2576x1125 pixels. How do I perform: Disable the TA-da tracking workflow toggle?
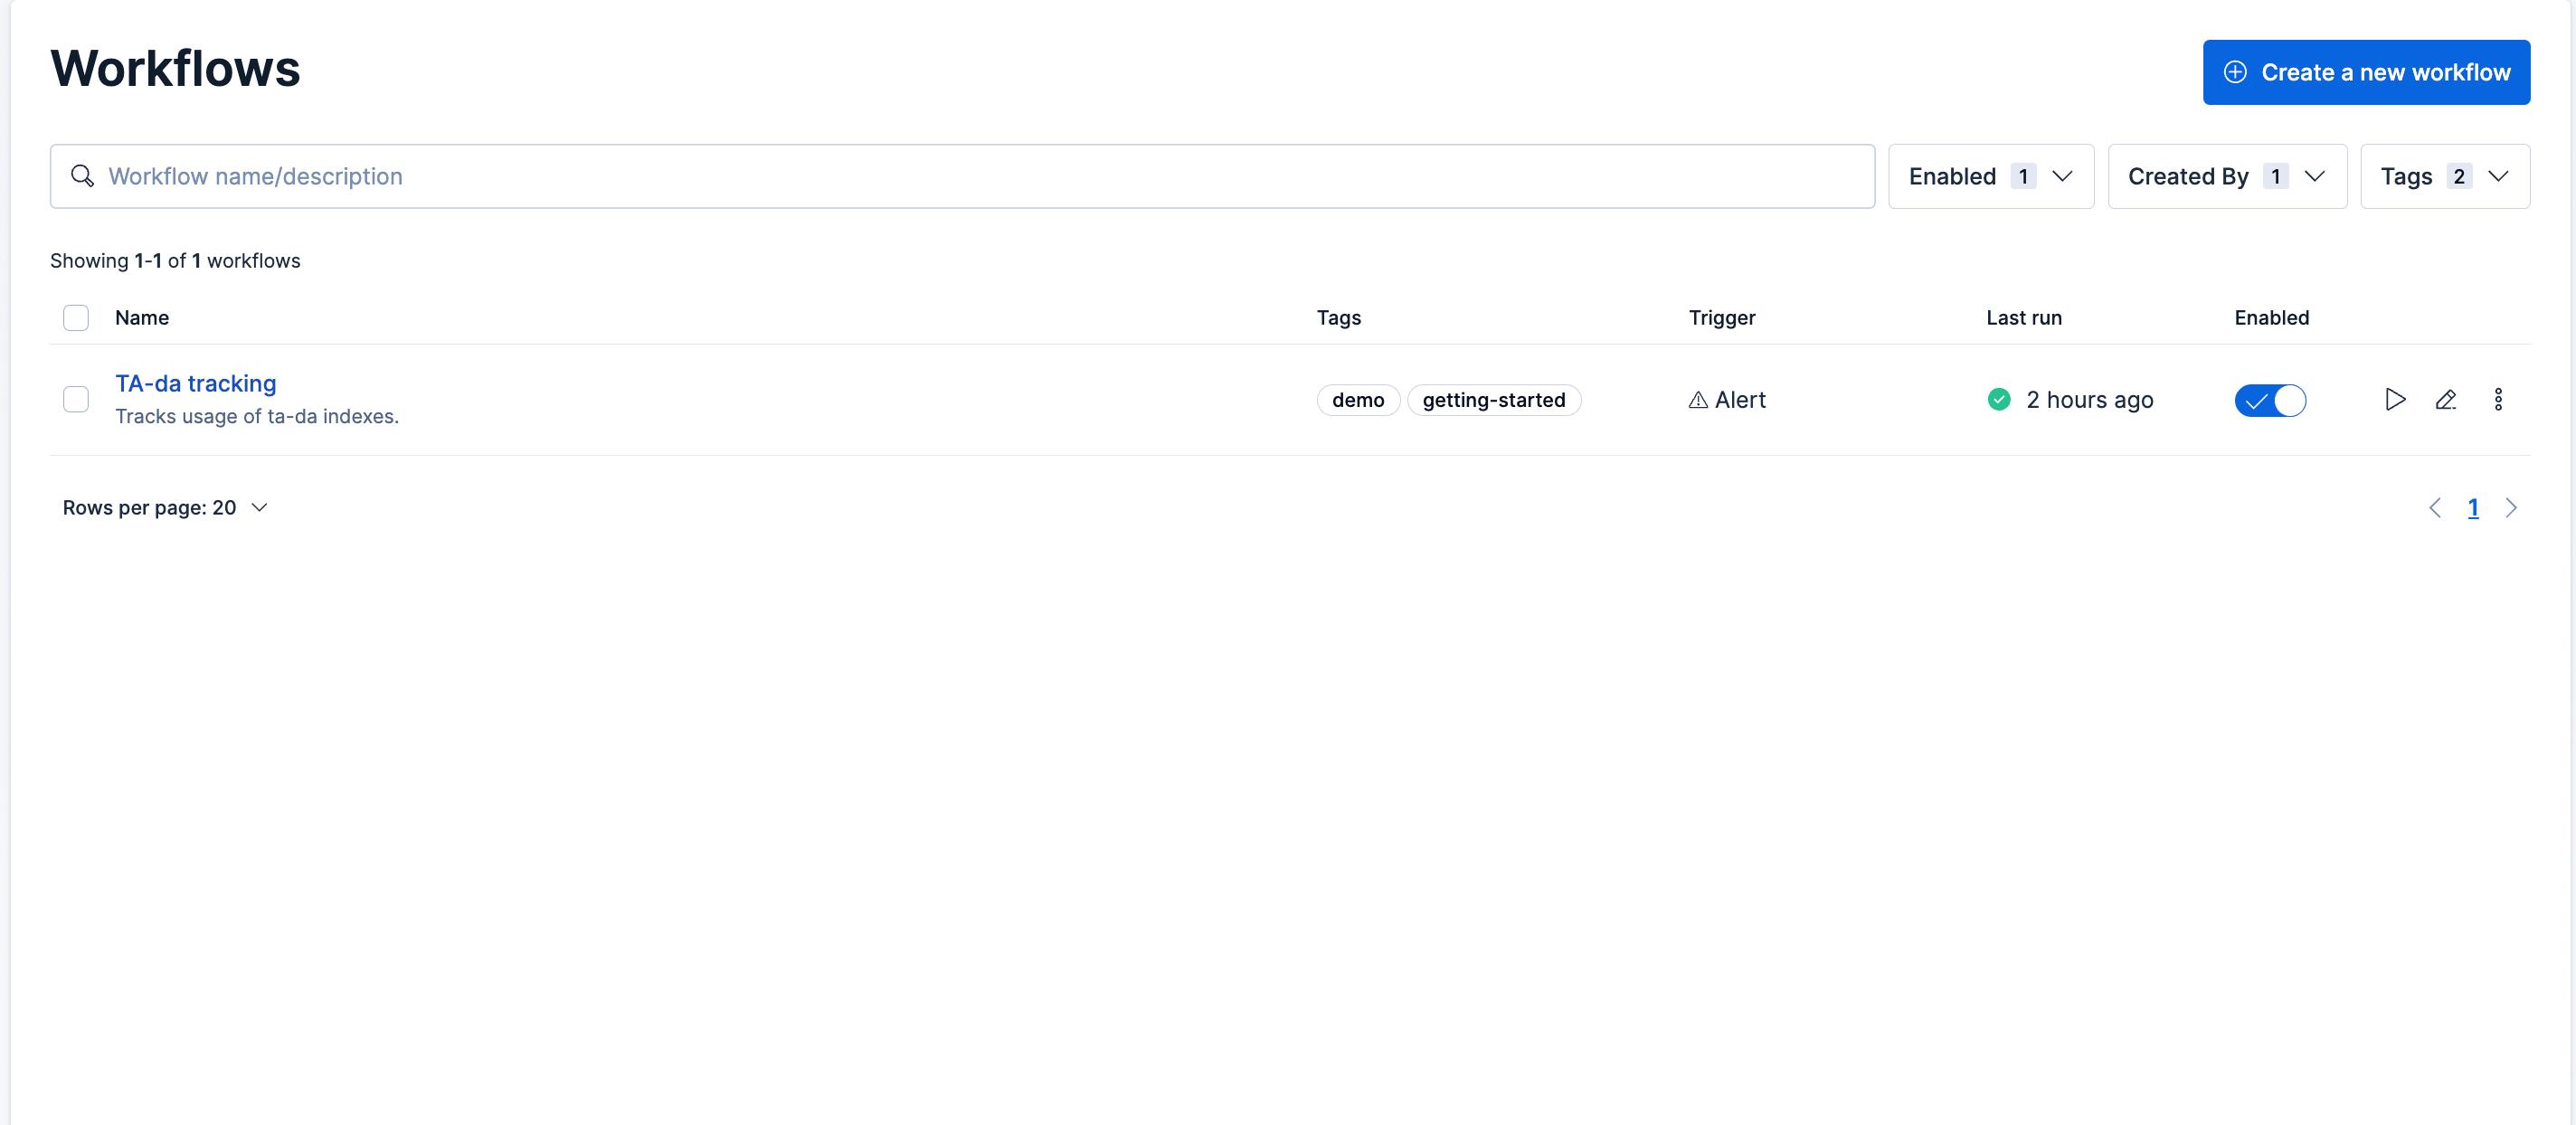[x=2270, y=400]
